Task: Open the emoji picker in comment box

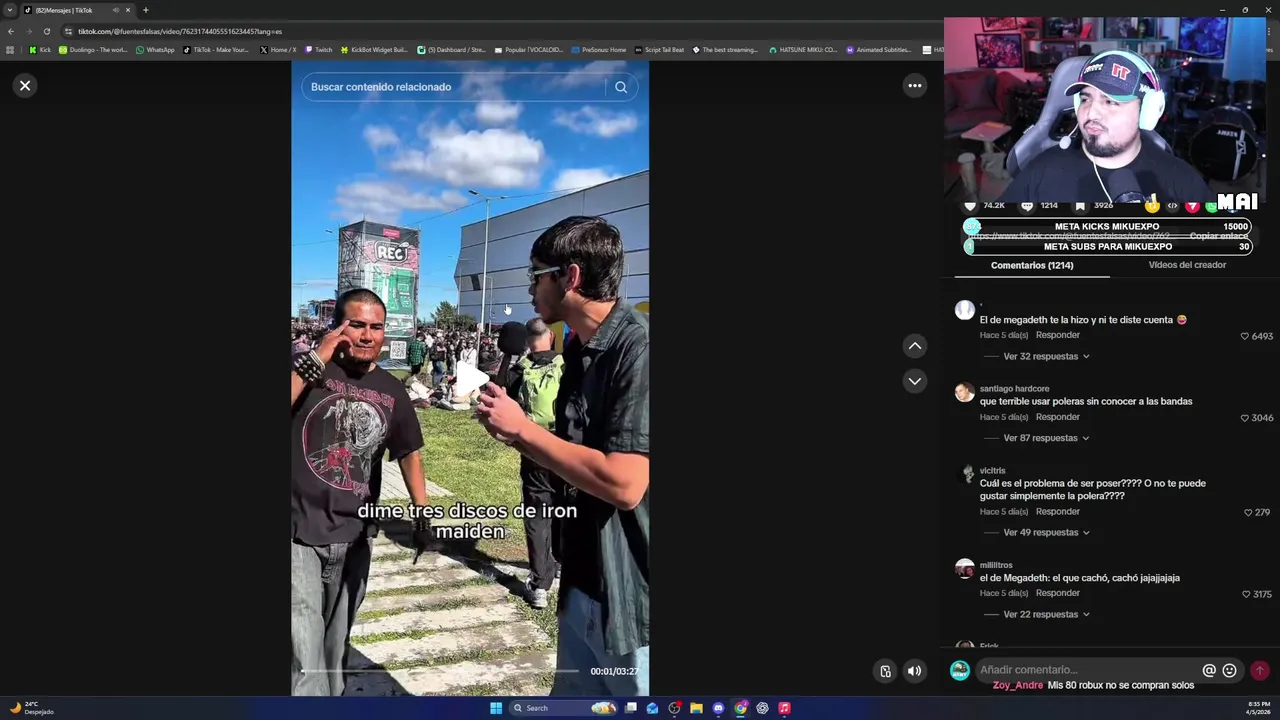Action: tap(1229, 671)
